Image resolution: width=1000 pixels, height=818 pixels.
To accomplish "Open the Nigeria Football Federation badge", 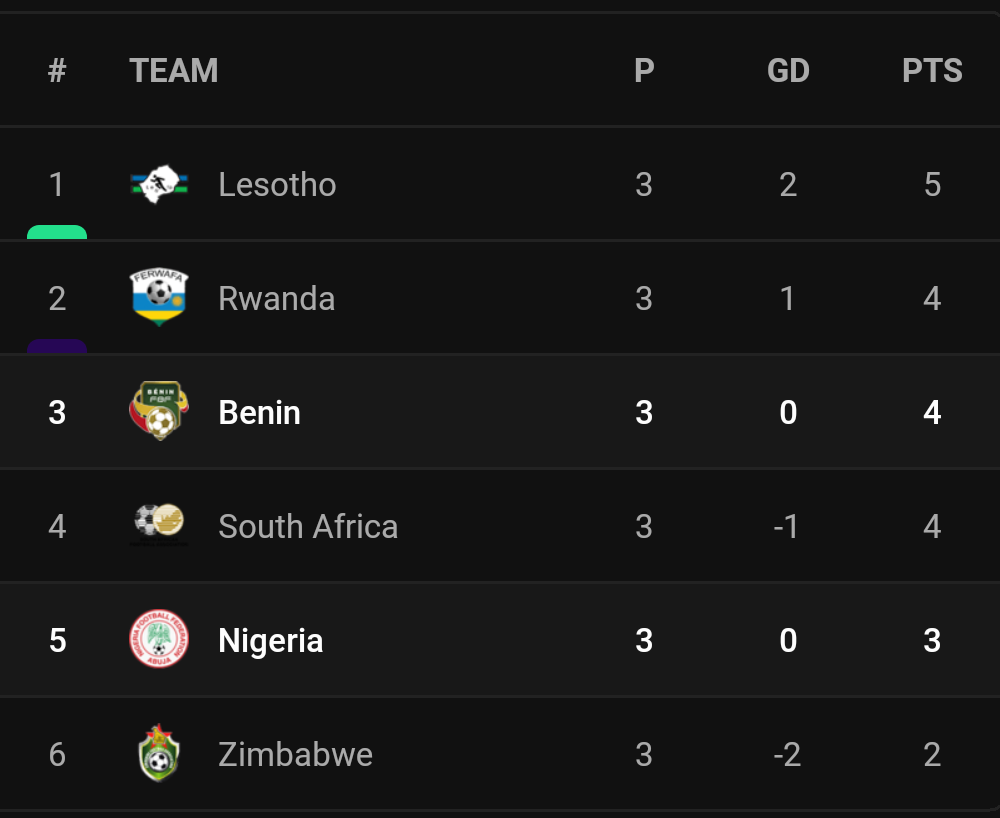I will (x=157, y=640).
